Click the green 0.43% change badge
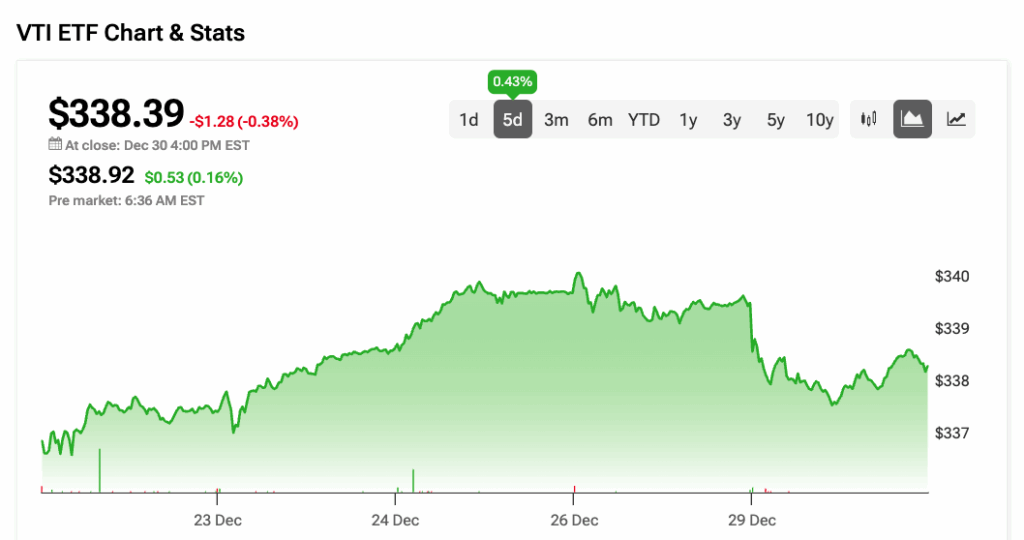Viewport: 1024px width, 540px height. [512, 80]
